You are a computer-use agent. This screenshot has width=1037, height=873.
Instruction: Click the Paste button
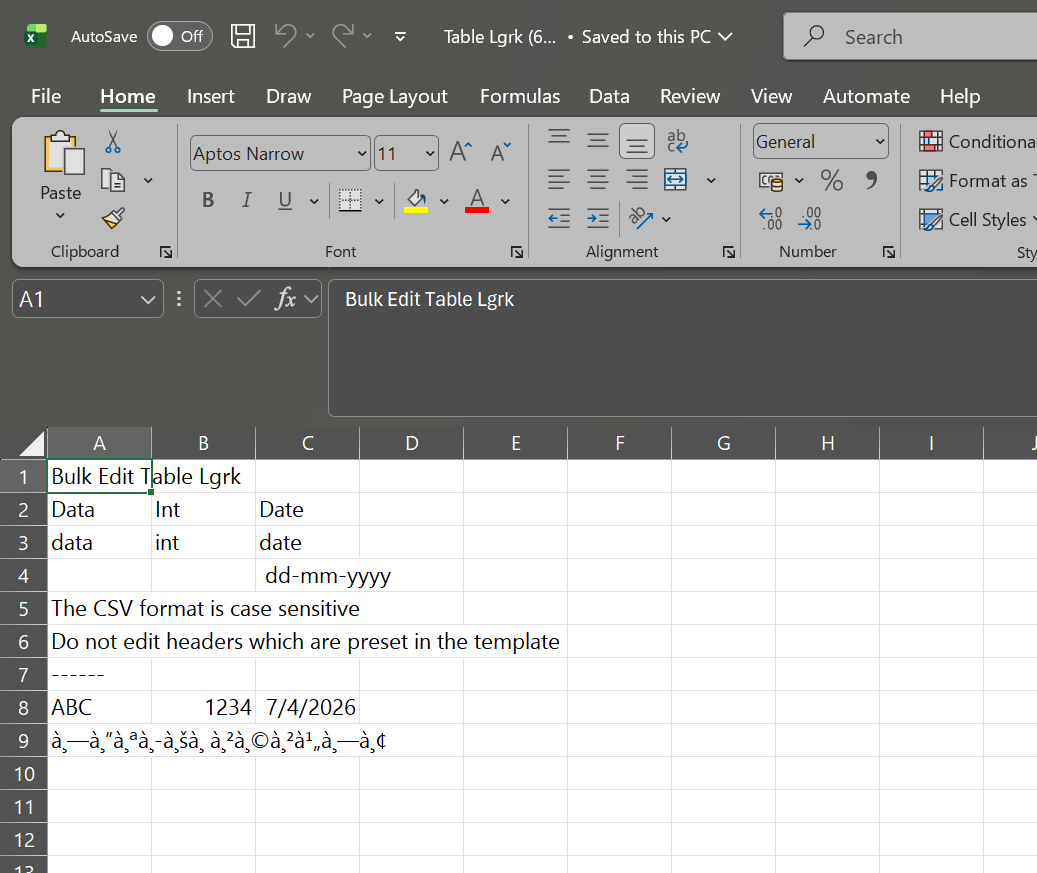click(x=61, y=170)
